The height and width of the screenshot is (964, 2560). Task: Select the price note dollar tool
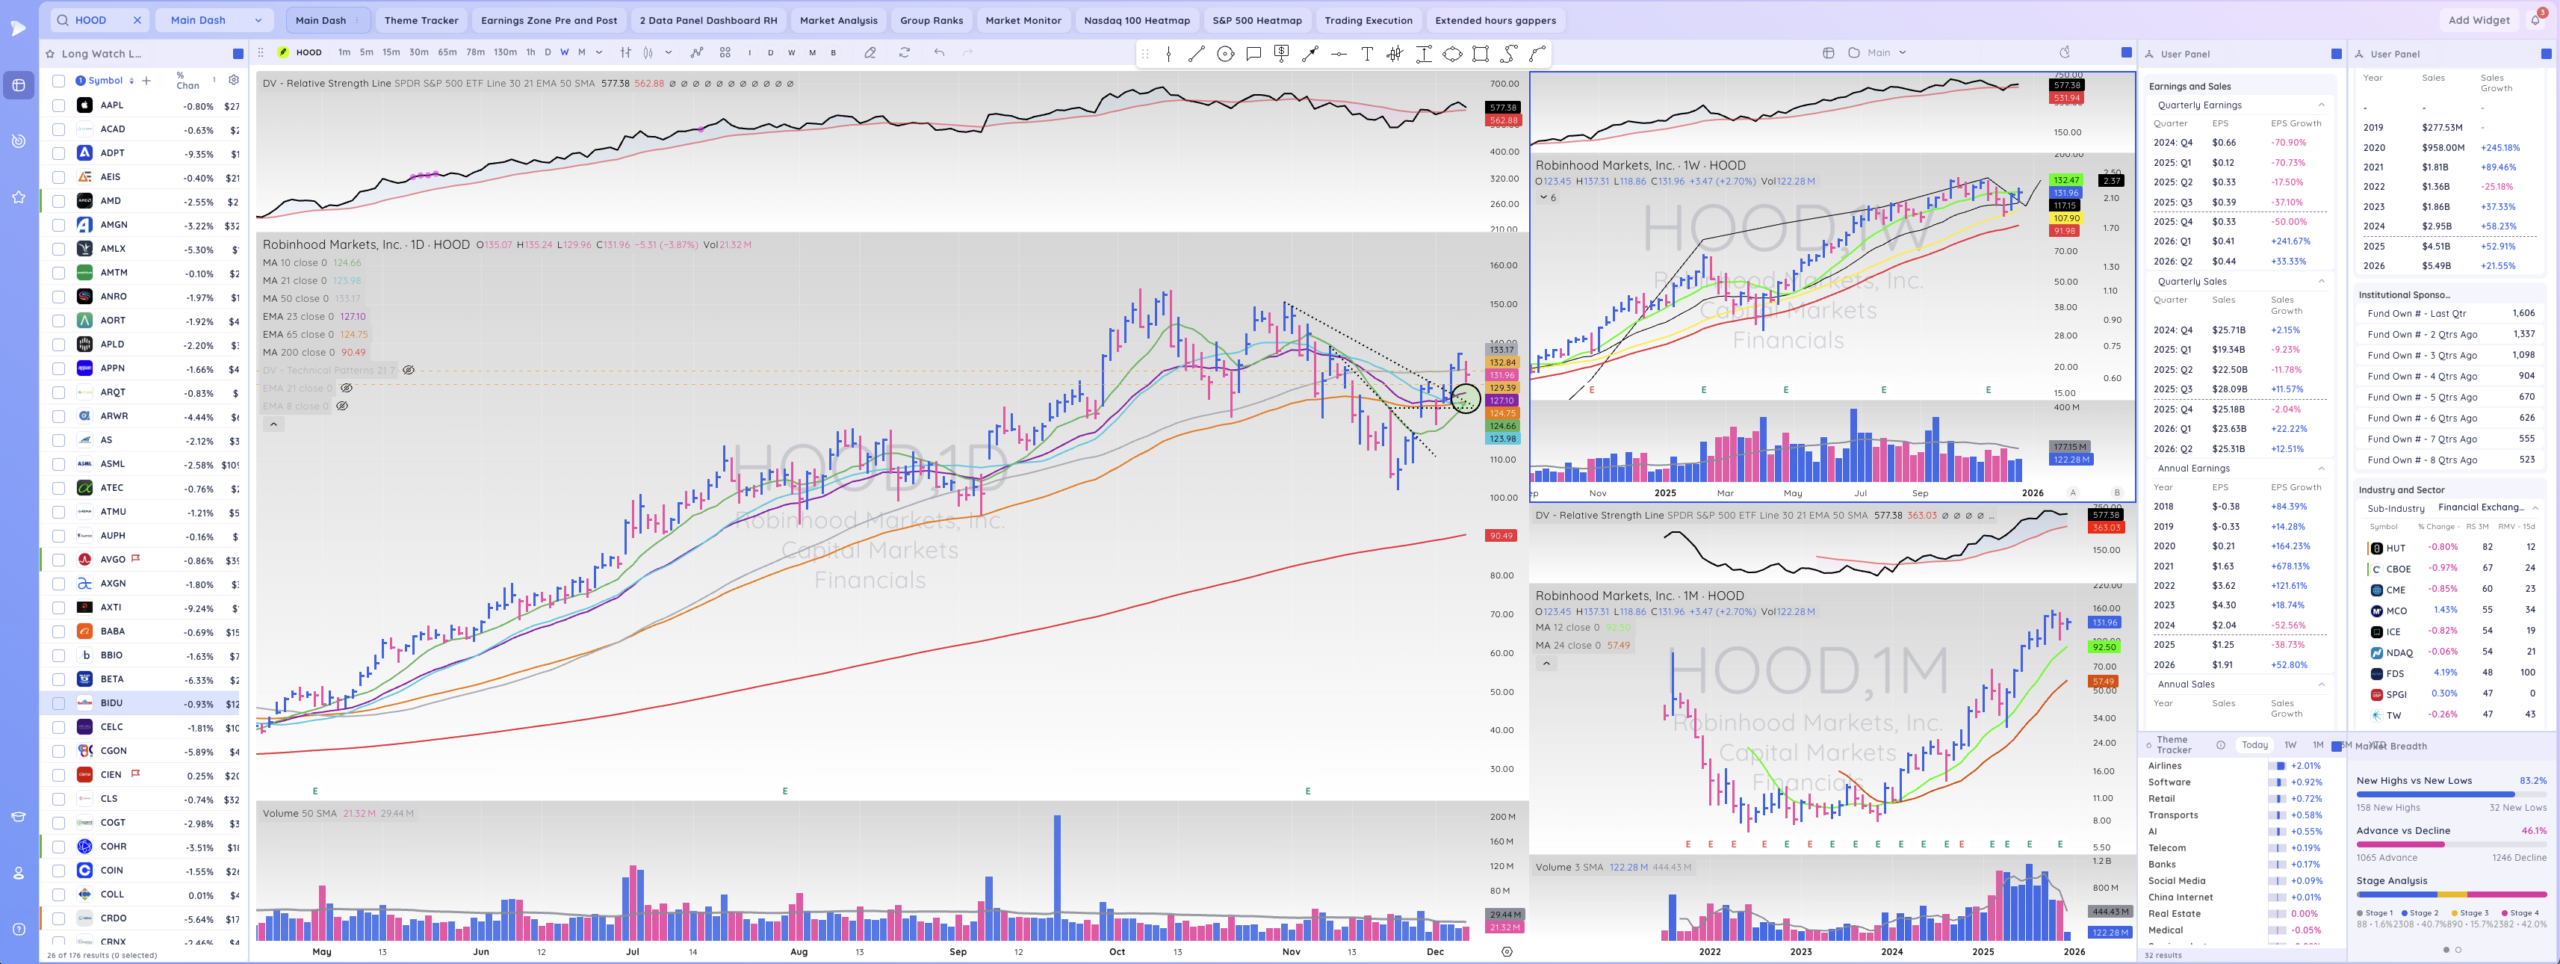[1281, 54]
